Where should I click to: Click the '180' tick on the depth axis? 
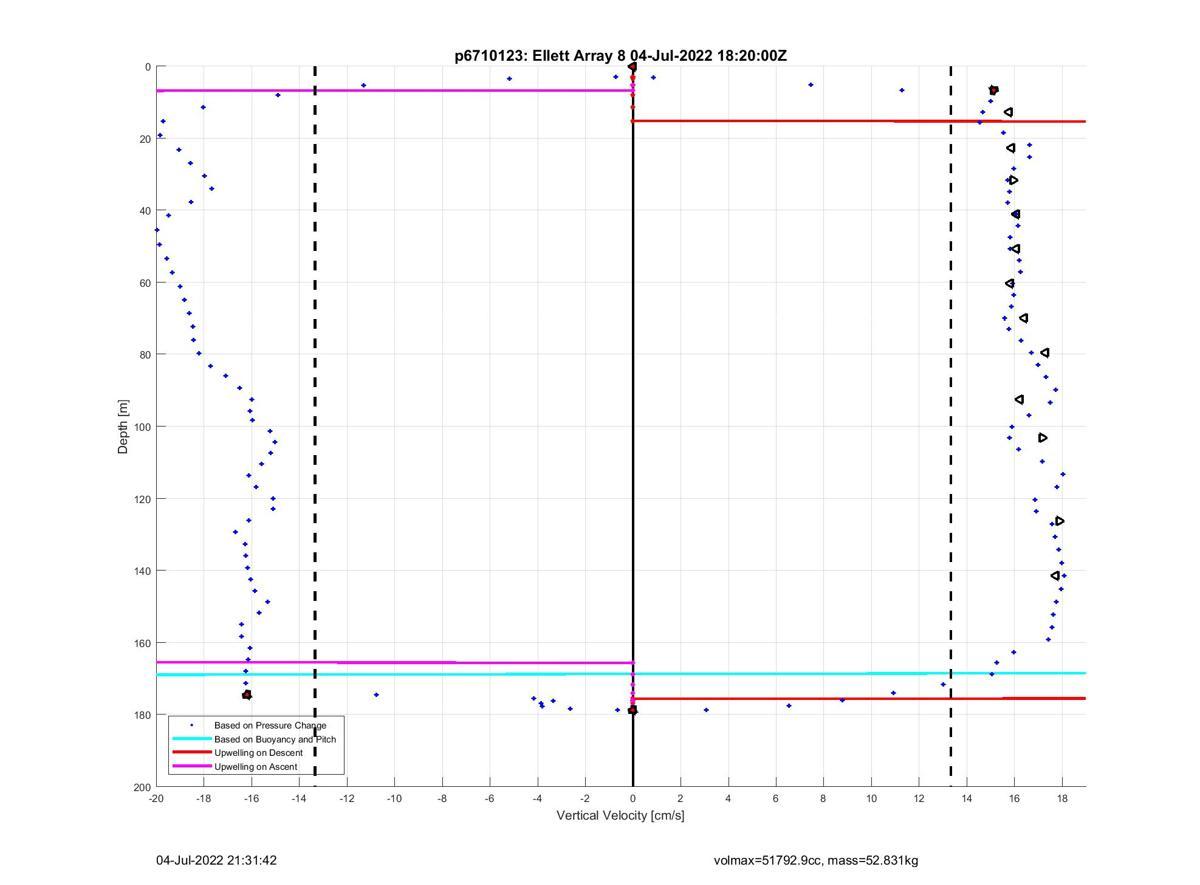click(141, 715)
